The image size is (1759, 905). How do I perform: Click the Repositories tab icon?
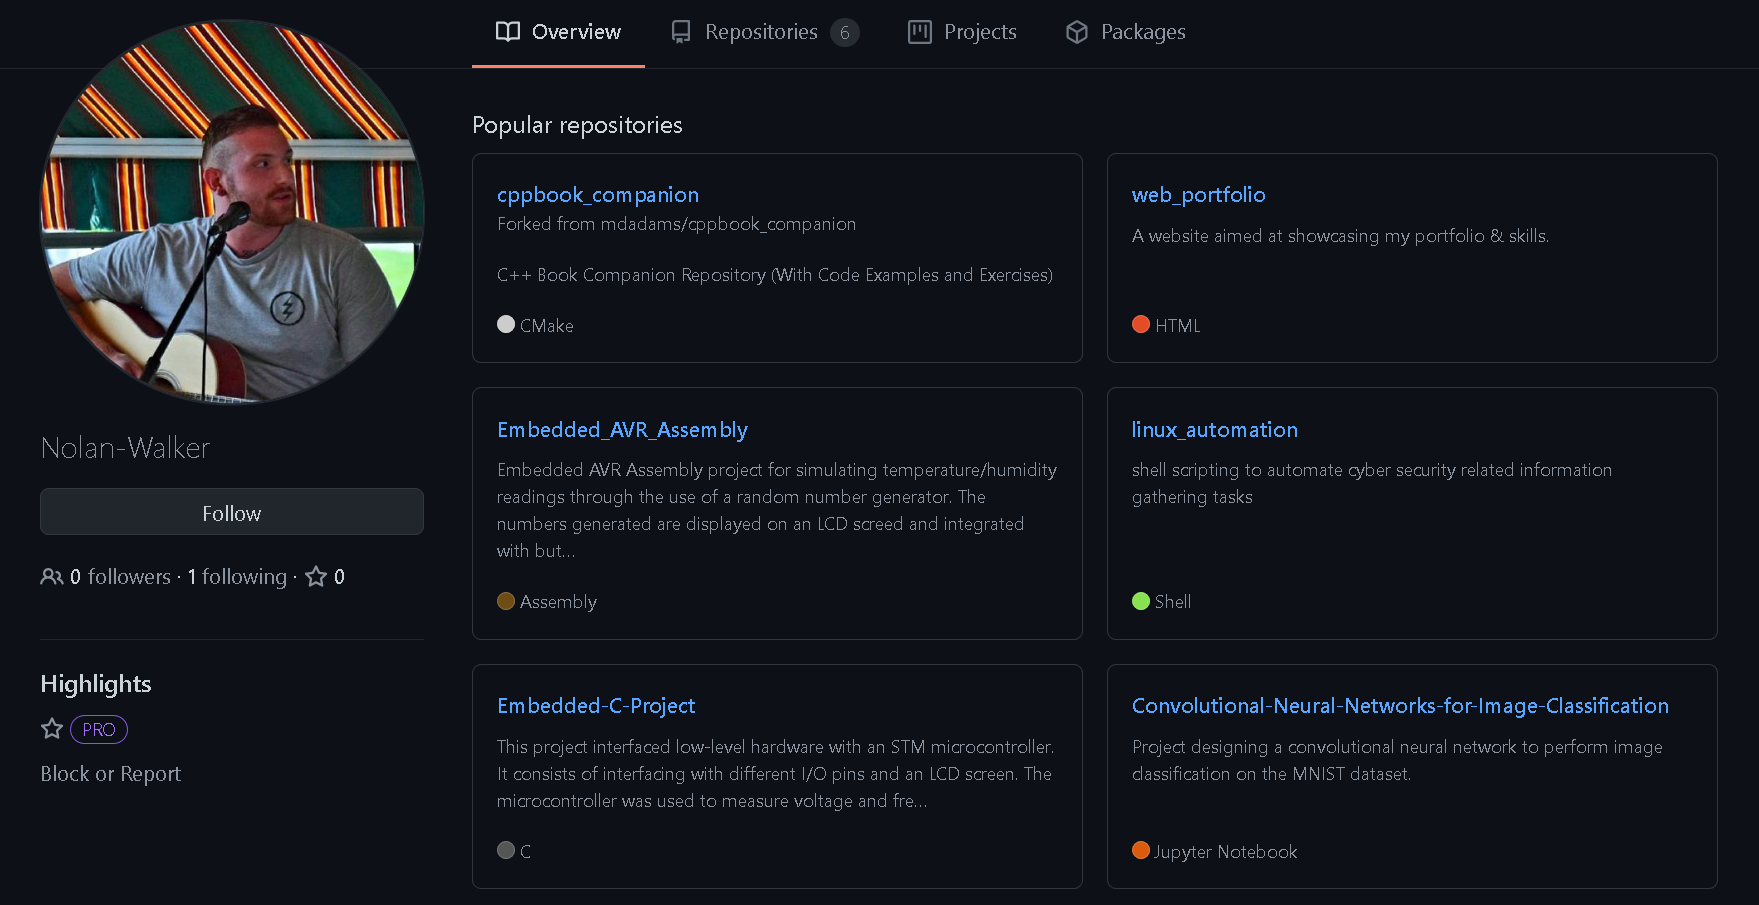click(x=681, y=32)
